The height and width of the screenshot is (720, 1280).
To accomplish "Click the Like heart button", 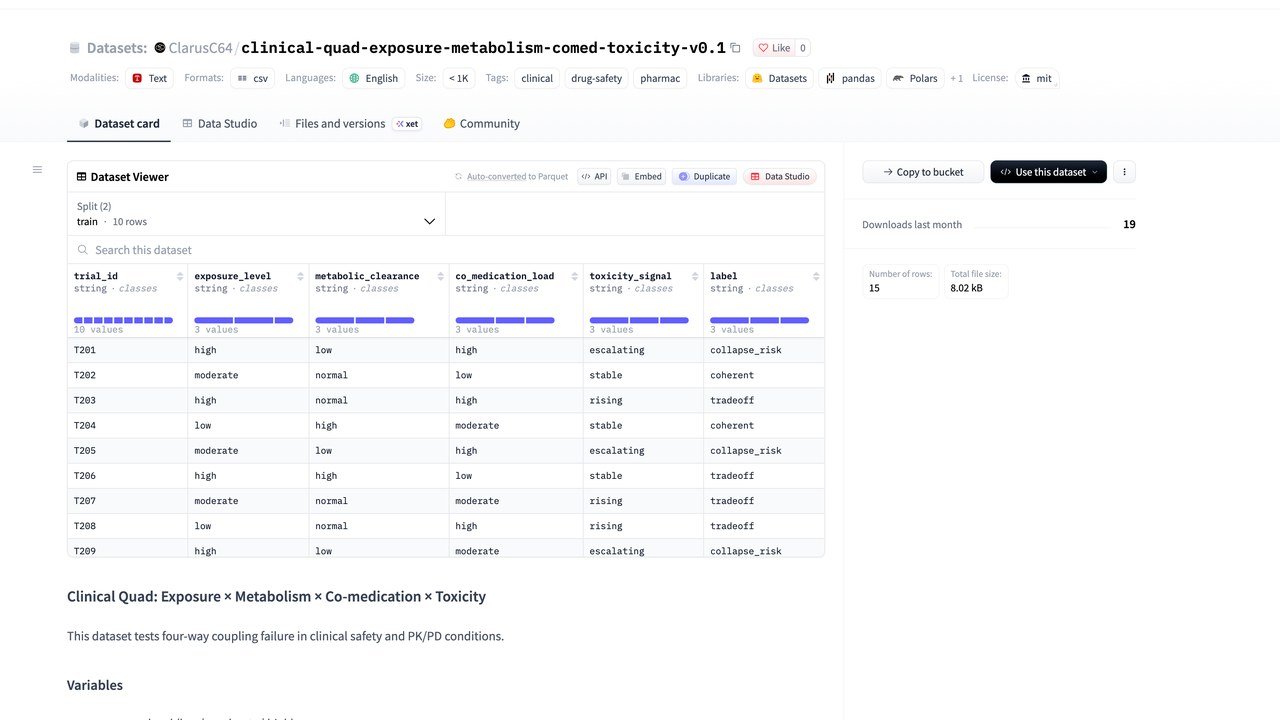I will 773,48.
